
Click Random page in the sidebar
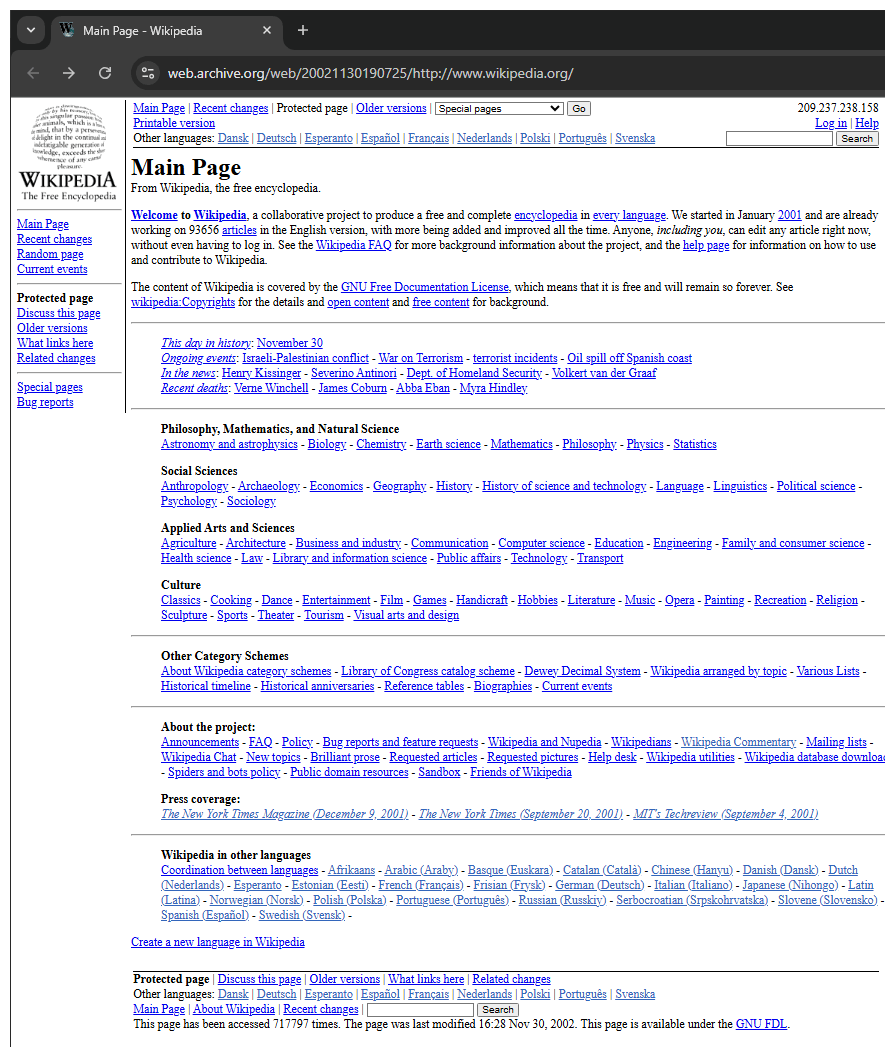pyautogui.click(x=50, y=254)
